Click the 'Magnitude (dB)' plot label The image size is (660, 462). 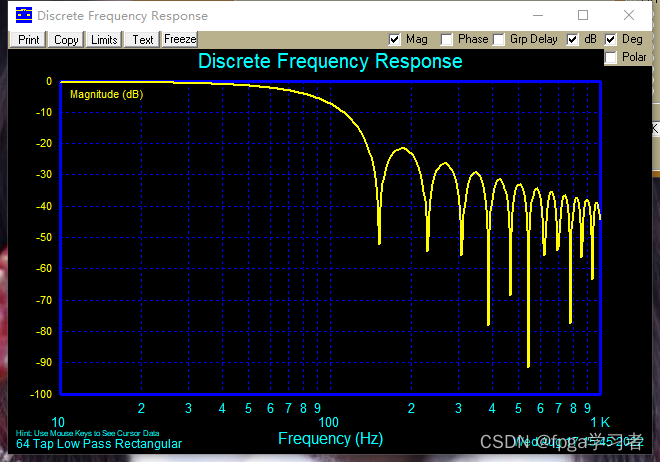[x=106, y=94]
